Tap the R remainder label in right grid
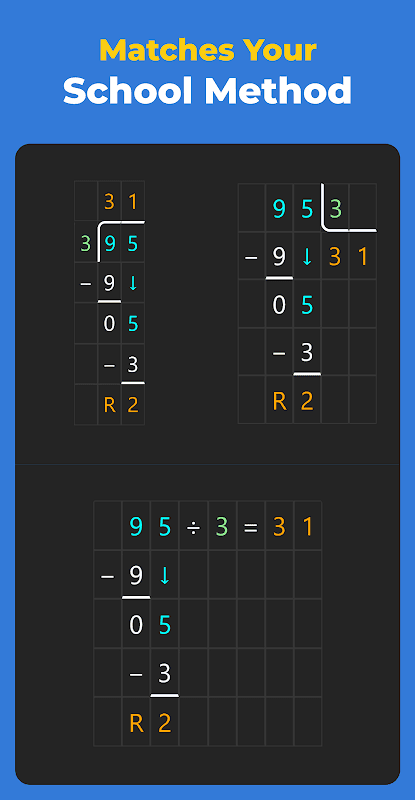The image size is (415, 800). [x=279, y=402]
